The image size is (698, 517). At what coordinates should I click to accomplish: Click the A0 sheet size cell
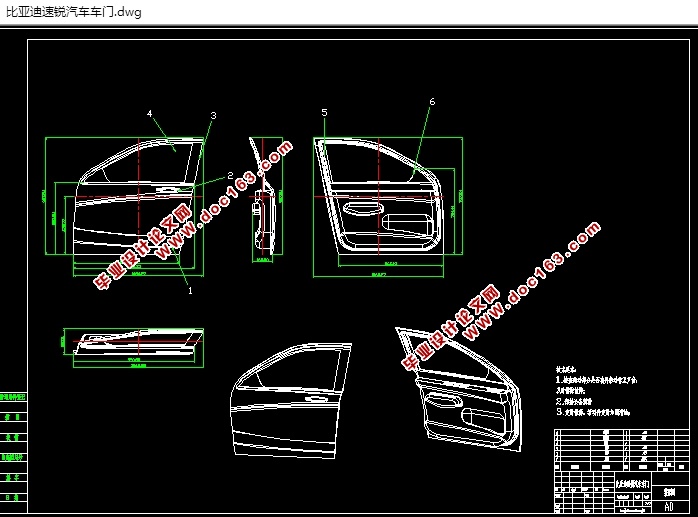pos(668,506)
